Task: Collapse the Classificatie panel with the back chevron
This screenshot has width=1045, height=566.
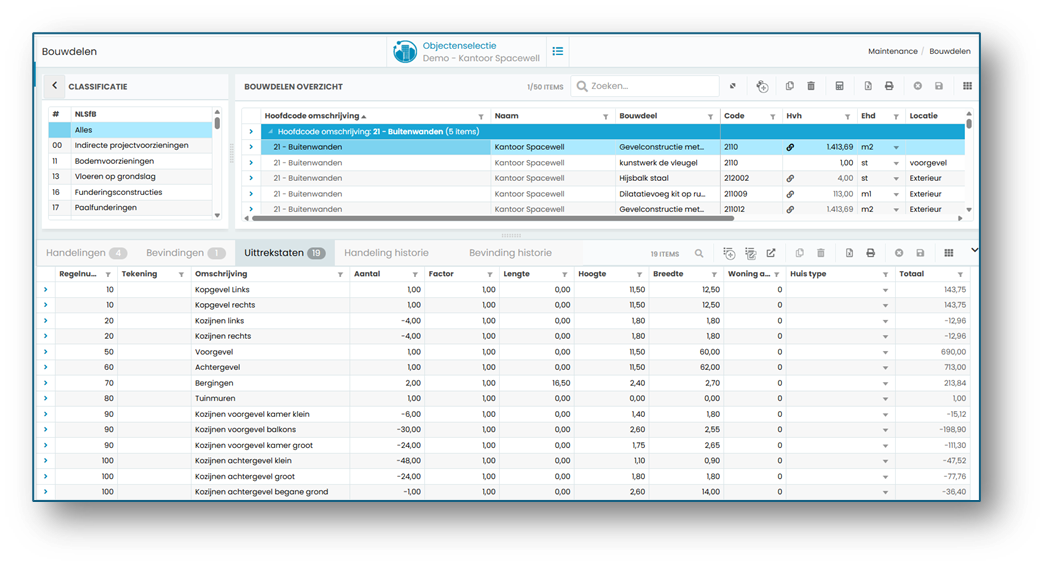Action: [55, 86]
